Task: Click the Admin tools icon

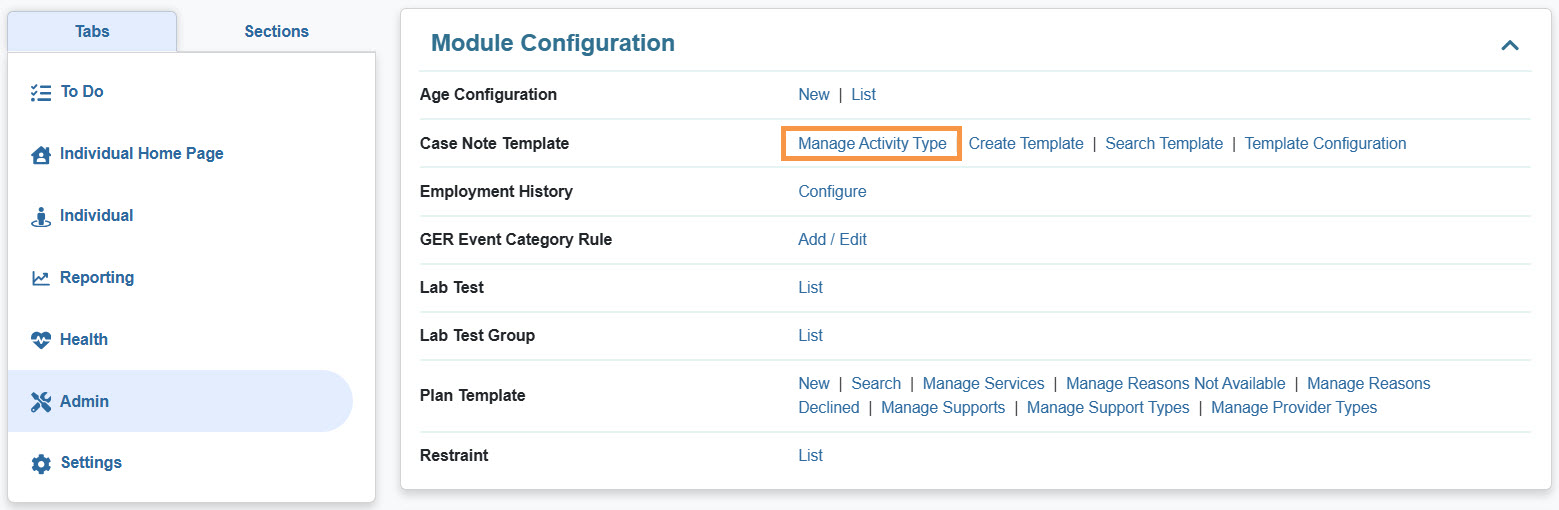Action: [41, 402]
